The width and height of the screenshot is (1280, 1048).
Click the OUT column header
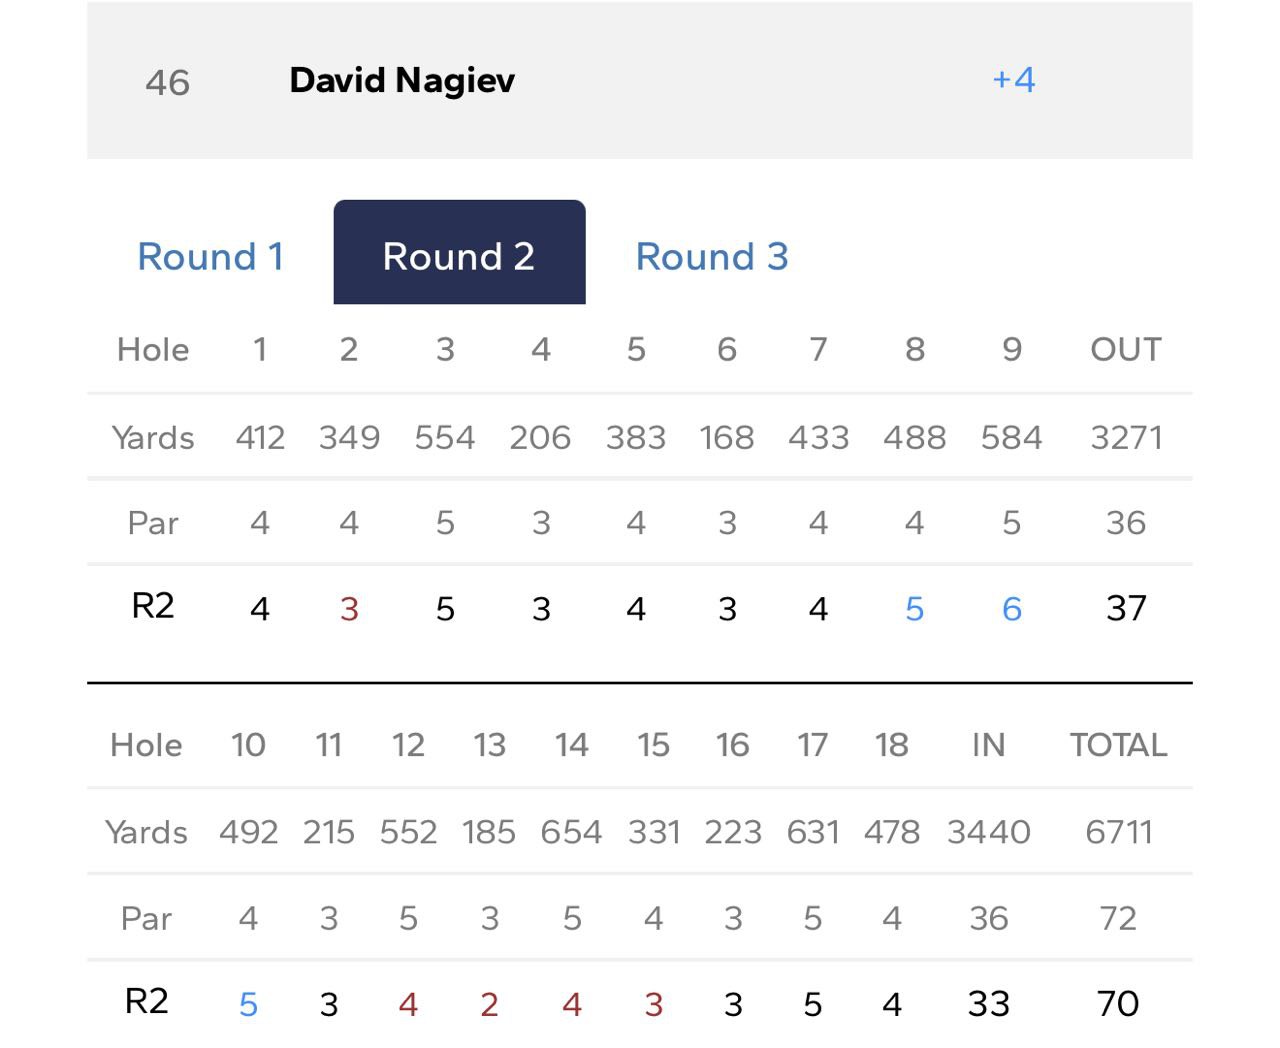(x=1126, y=349)
